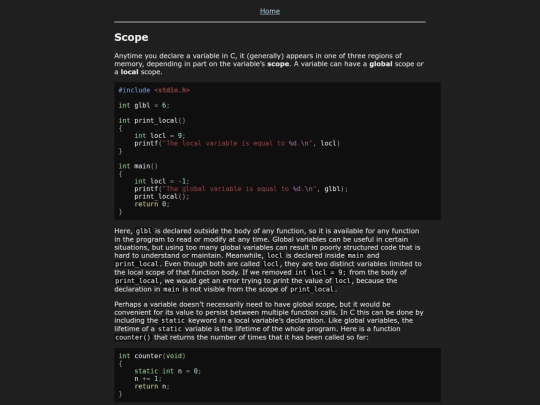Click printf 'The local variable' line

(x=237, y=143)
